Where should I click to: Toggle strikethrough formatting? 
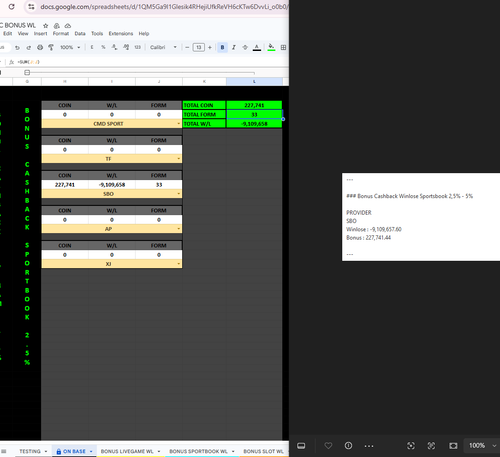coord(245,48)
